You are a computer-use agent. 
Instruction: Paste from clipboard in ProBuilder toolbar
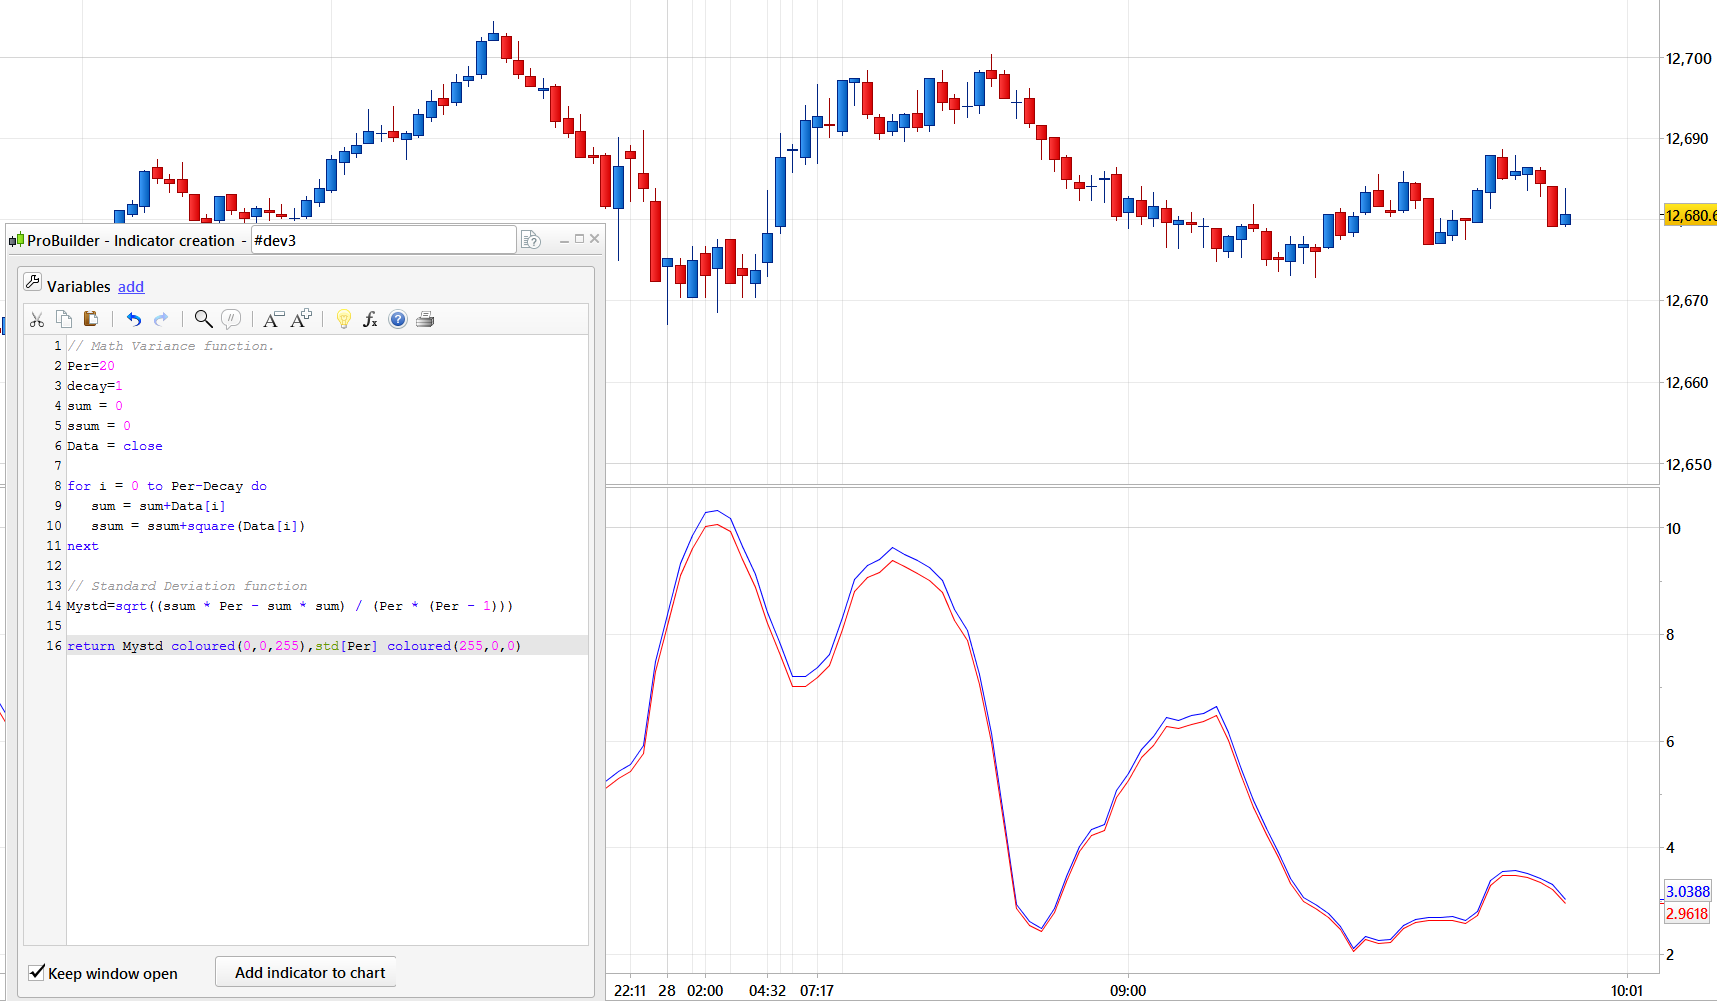coord(91,319)
